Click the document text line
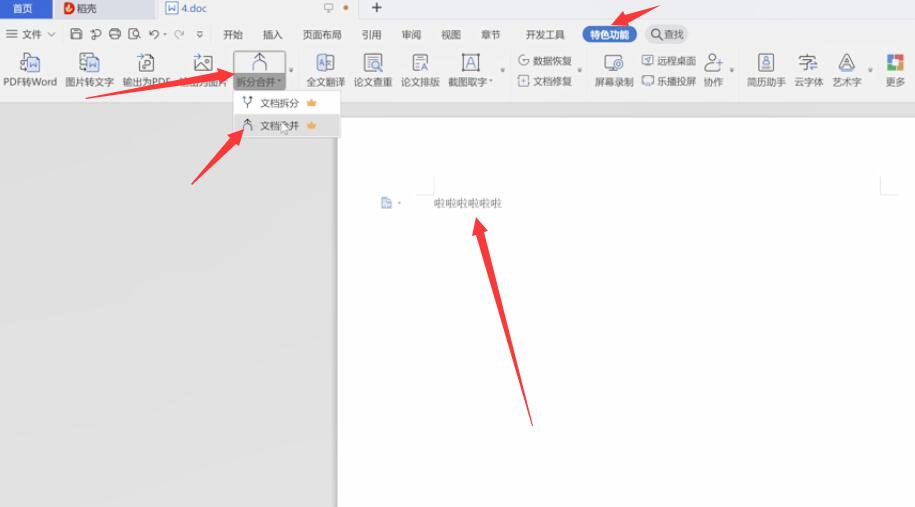 [467, 203]
